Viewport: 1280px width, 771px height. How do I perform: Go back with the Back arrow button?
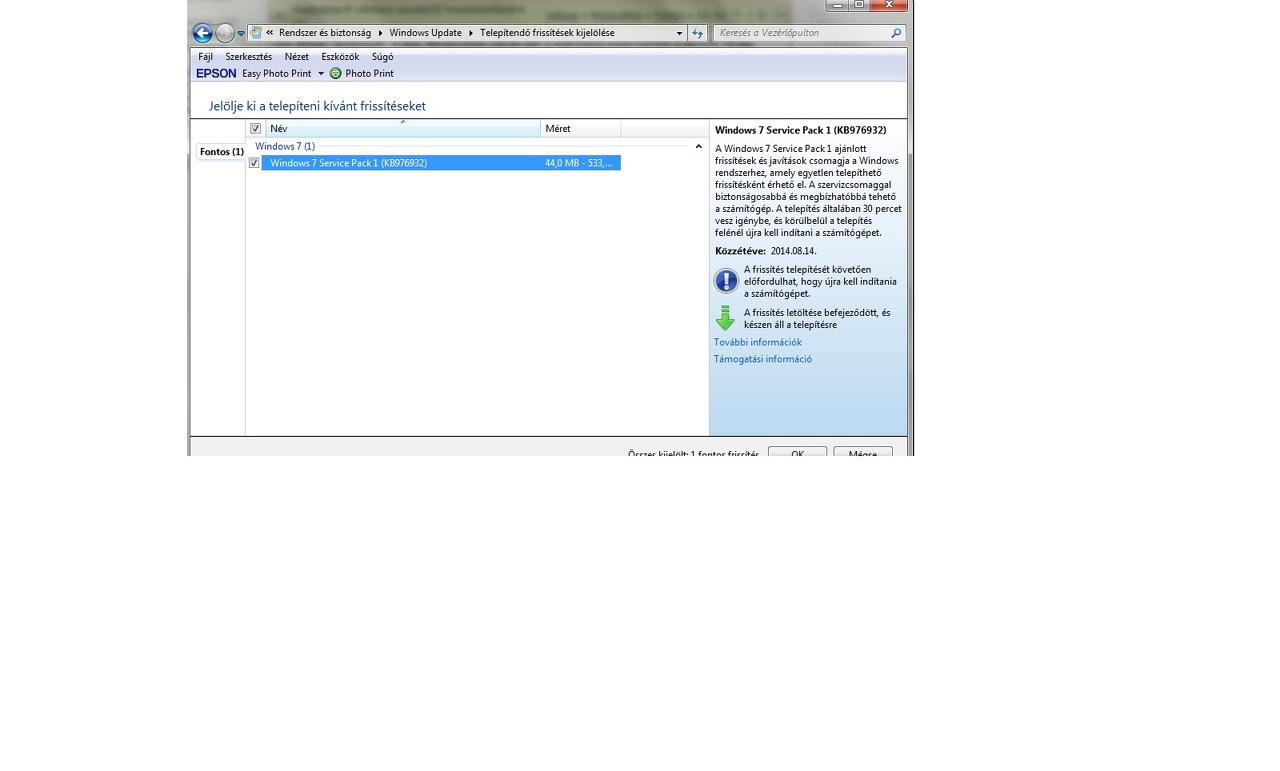tap(202, 33)
